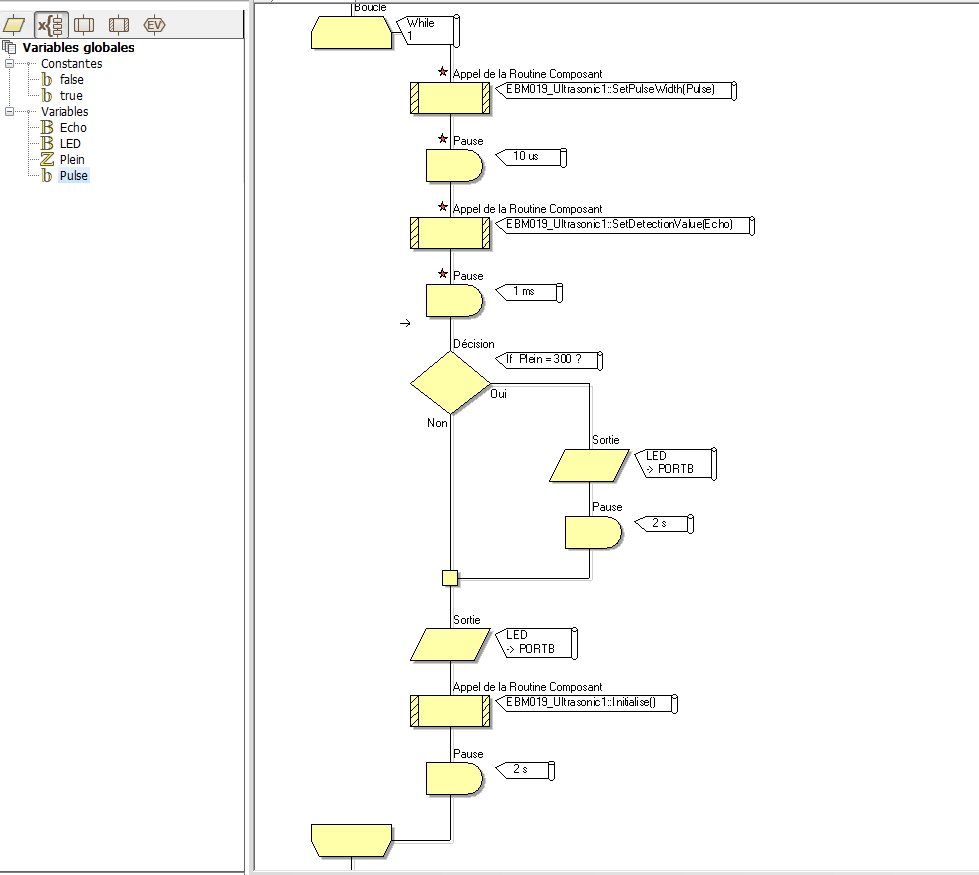Click the 10 us annotation tag
The width and height of the screenshot is (979, 875).
click(531, 157)
